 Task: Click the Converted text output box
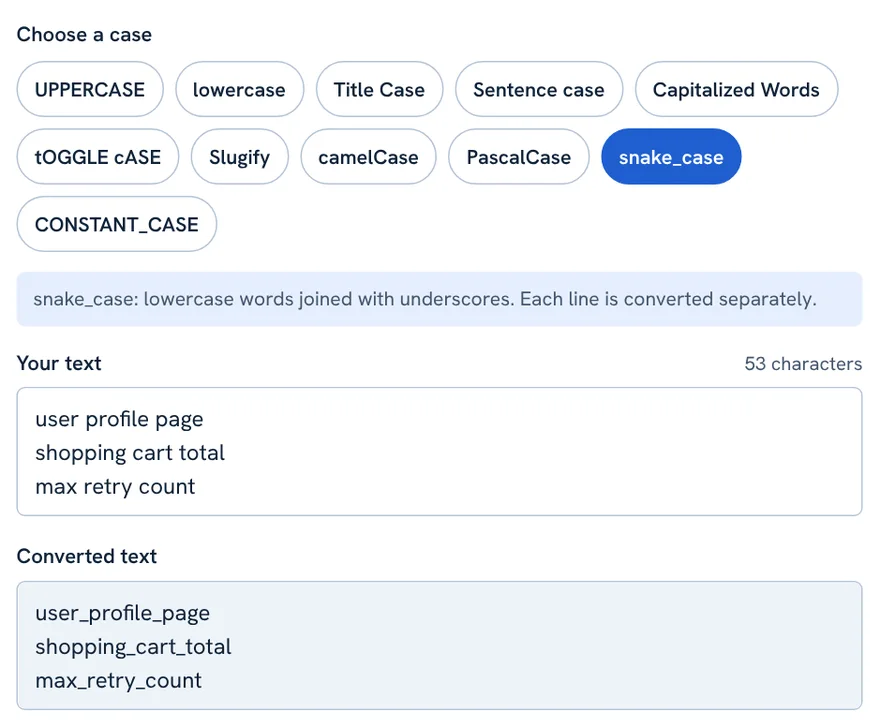[x=439, y=646]
